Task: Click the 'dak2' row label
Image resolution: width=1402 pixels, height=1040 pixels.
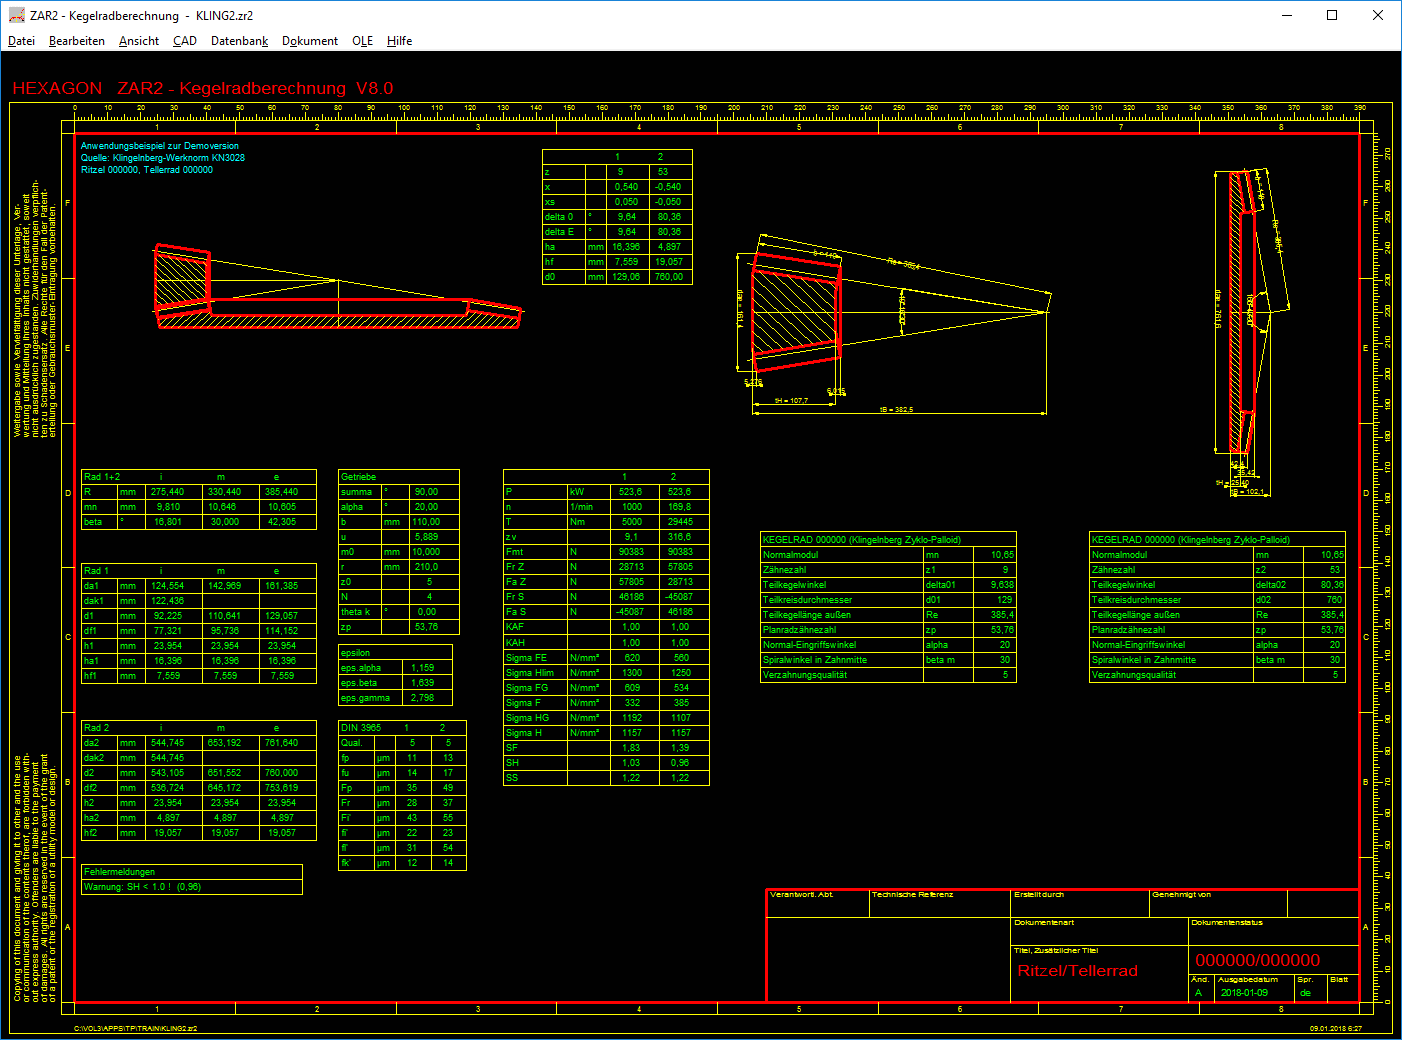Action: (93, 758)
